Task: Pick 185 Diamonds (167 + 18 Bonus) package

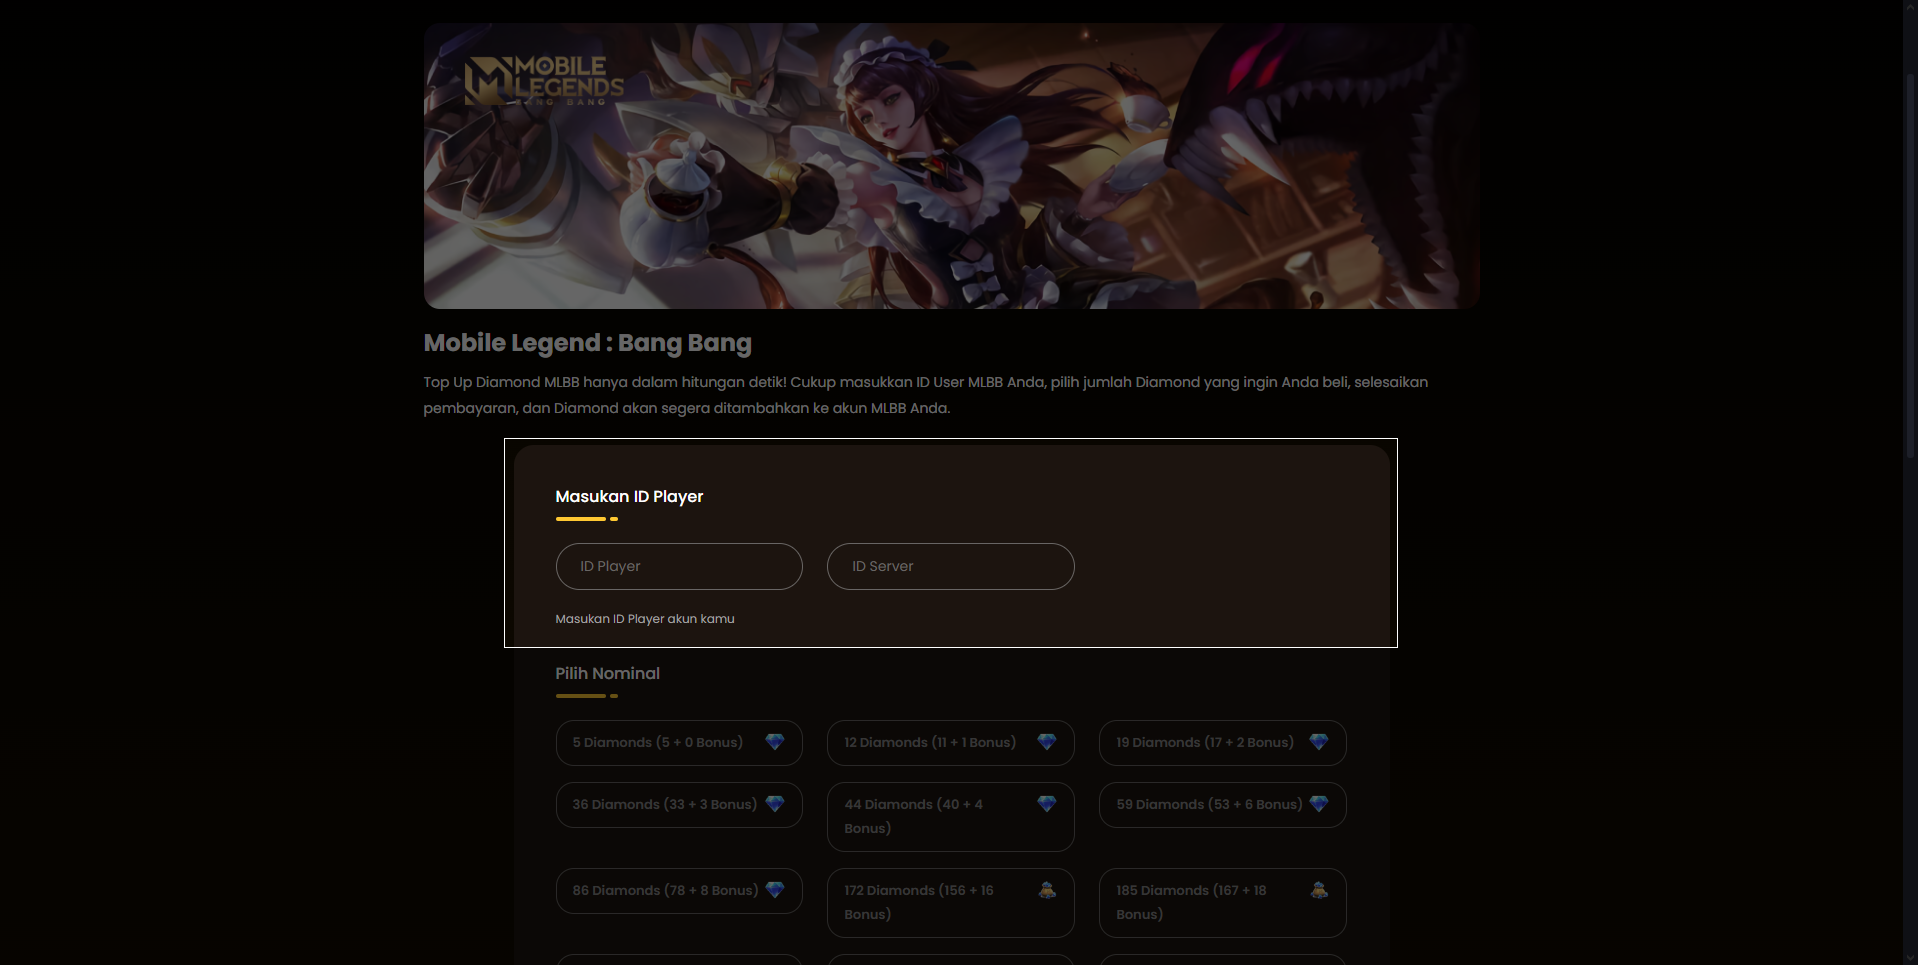Action: click(x=1223, y=903)
